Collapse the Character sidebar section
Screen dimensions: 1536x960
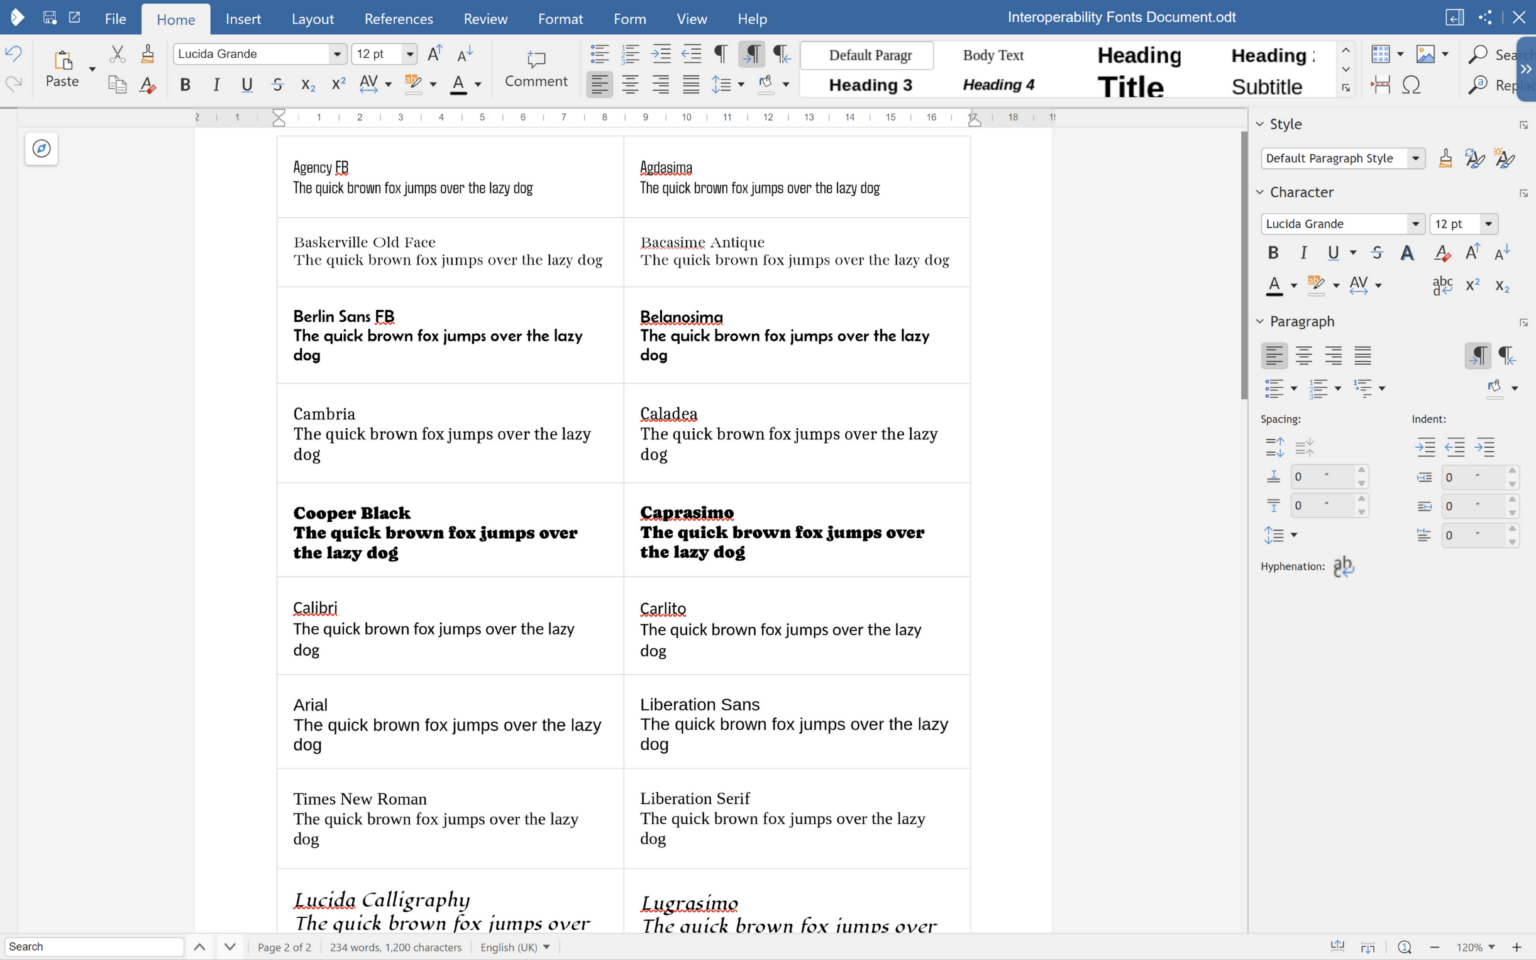pyautogui.click(x=1260, y=192)
